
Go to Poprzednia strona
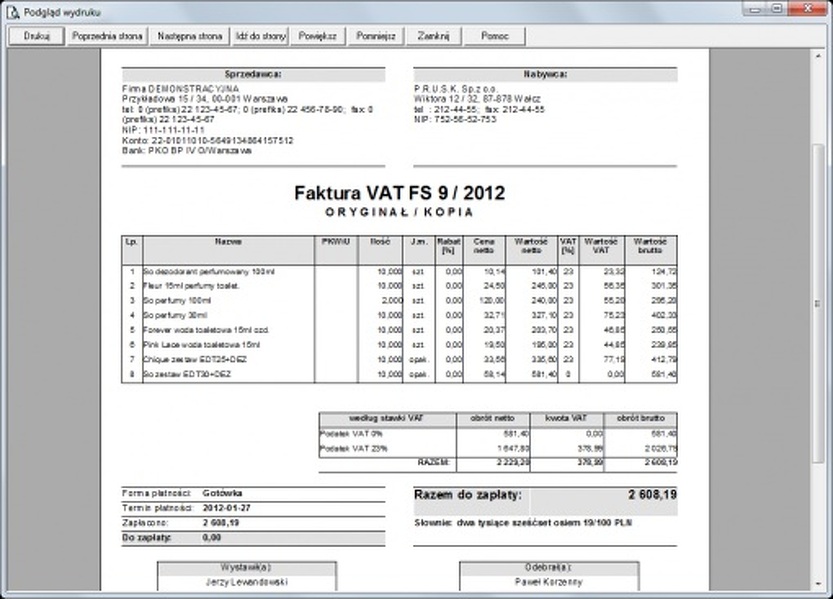tap(108, 35)
